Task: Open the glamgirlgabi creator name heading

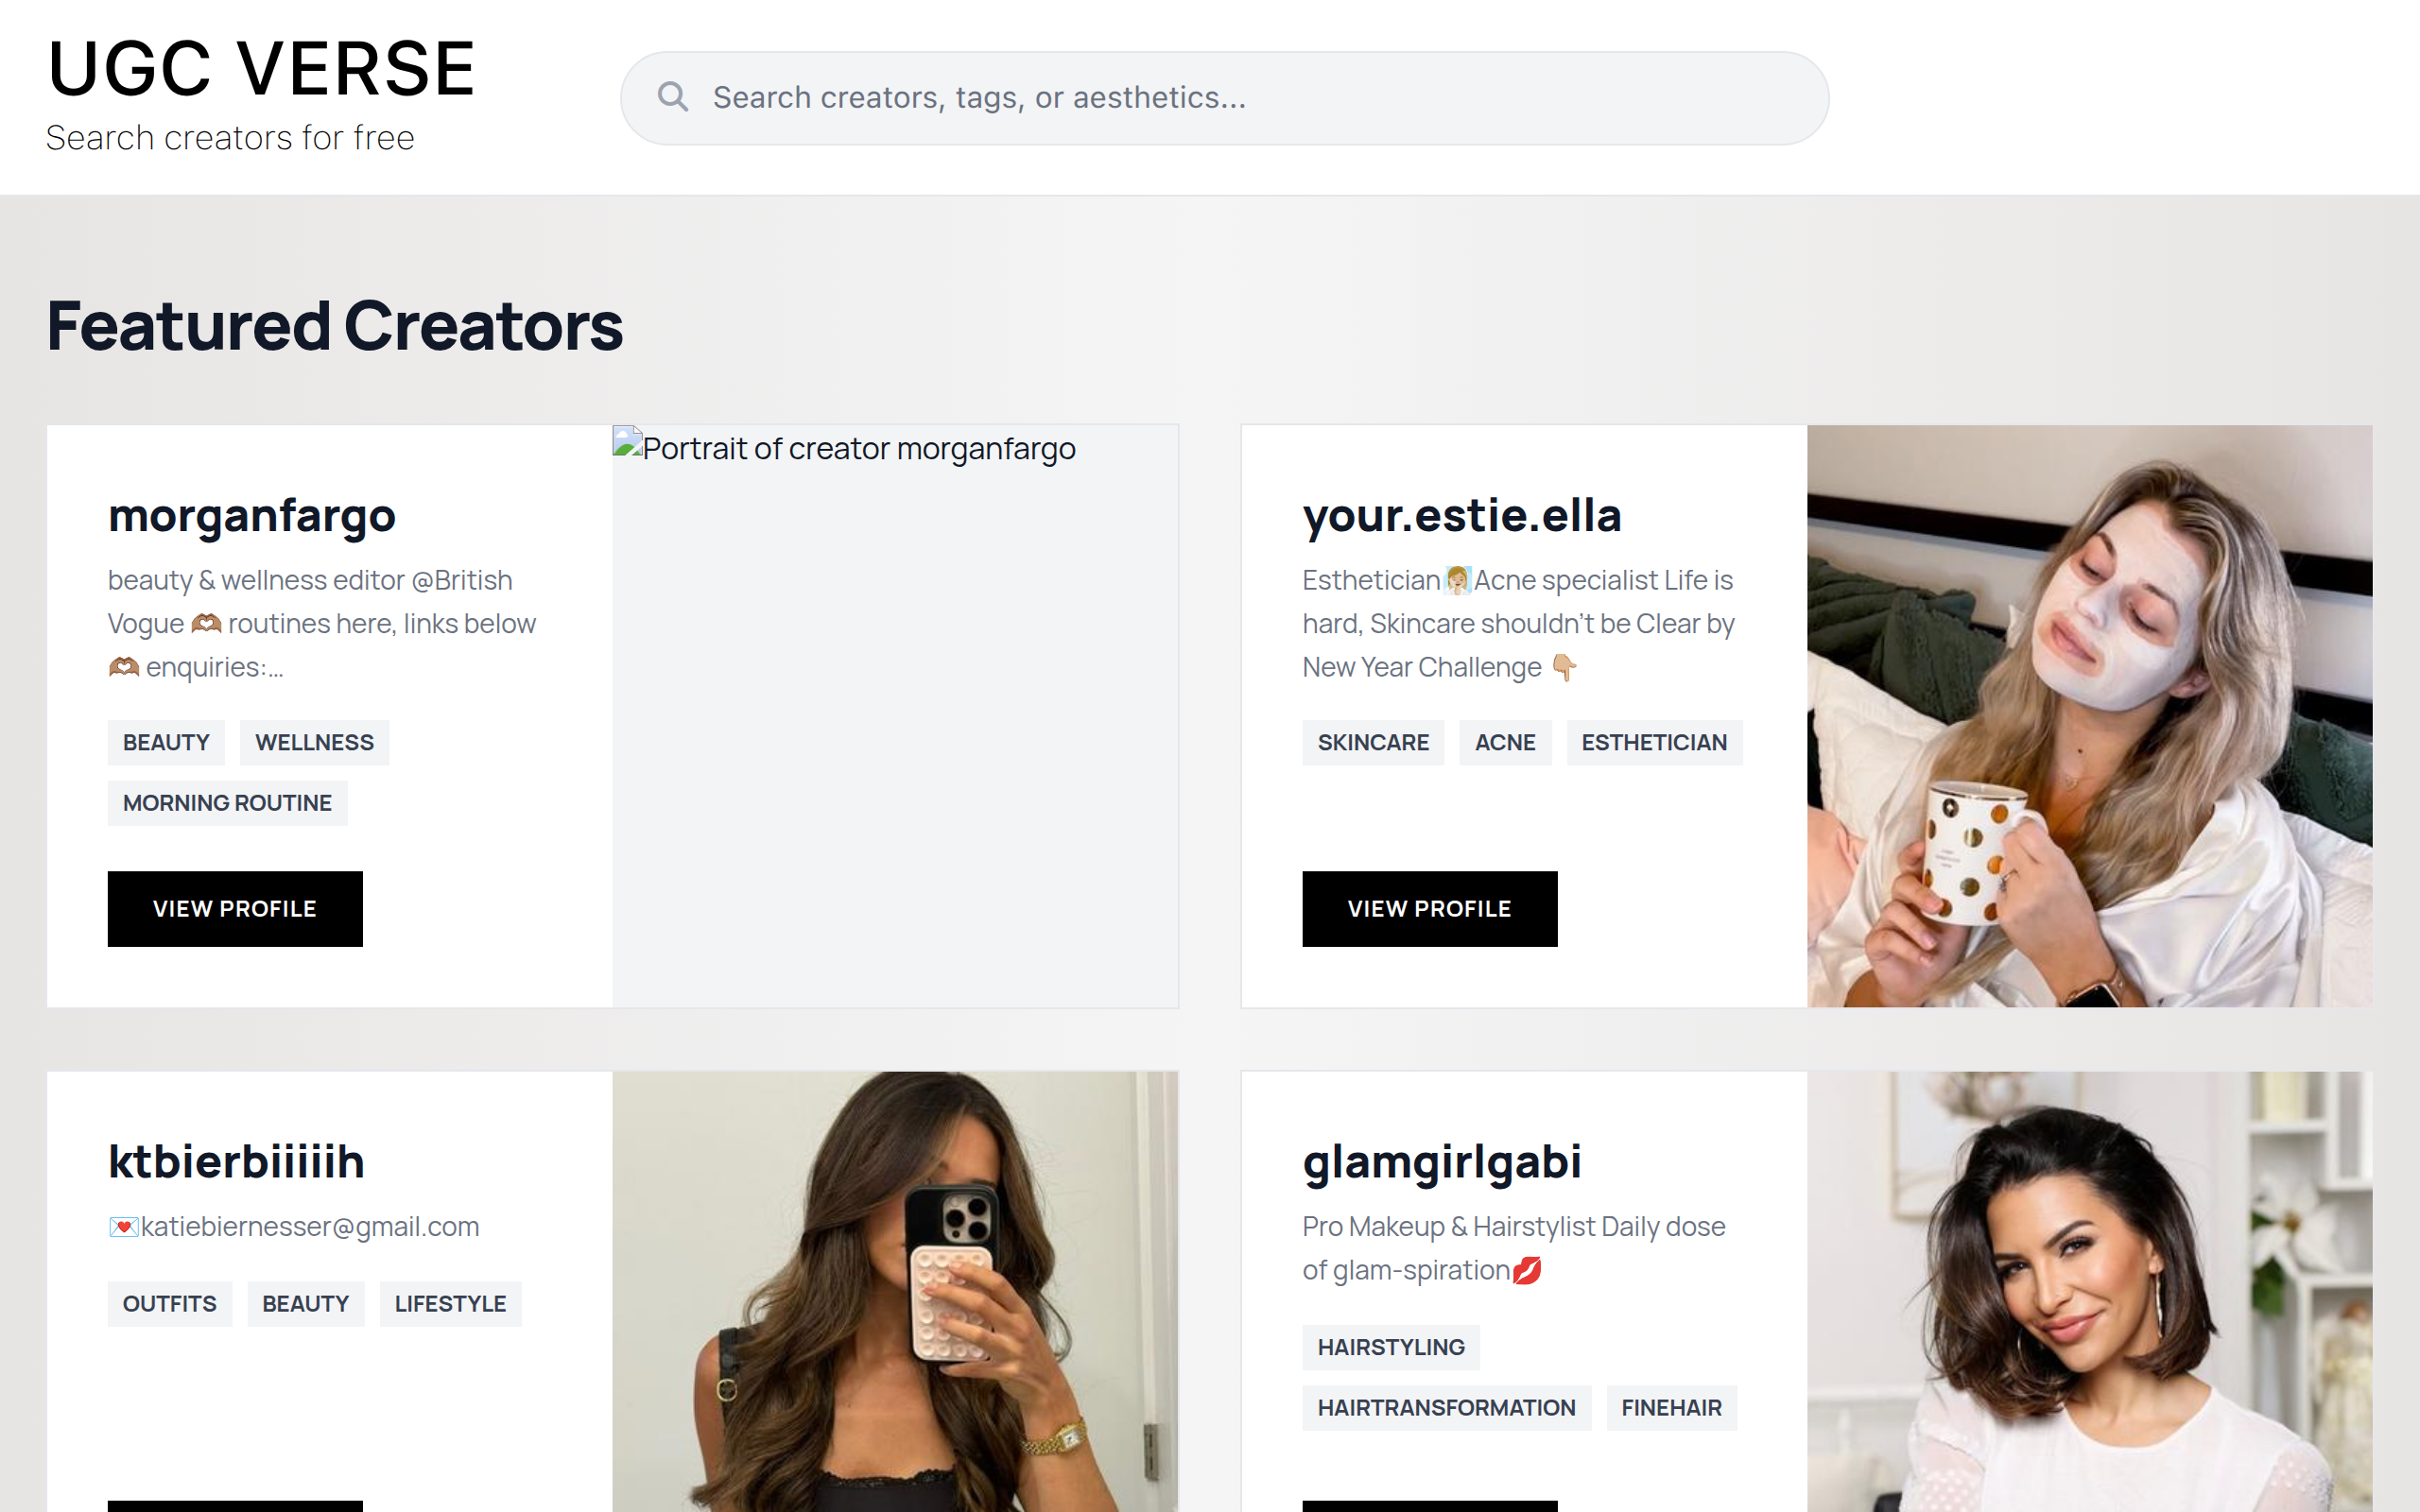Action: [x=1442, y=1162]
